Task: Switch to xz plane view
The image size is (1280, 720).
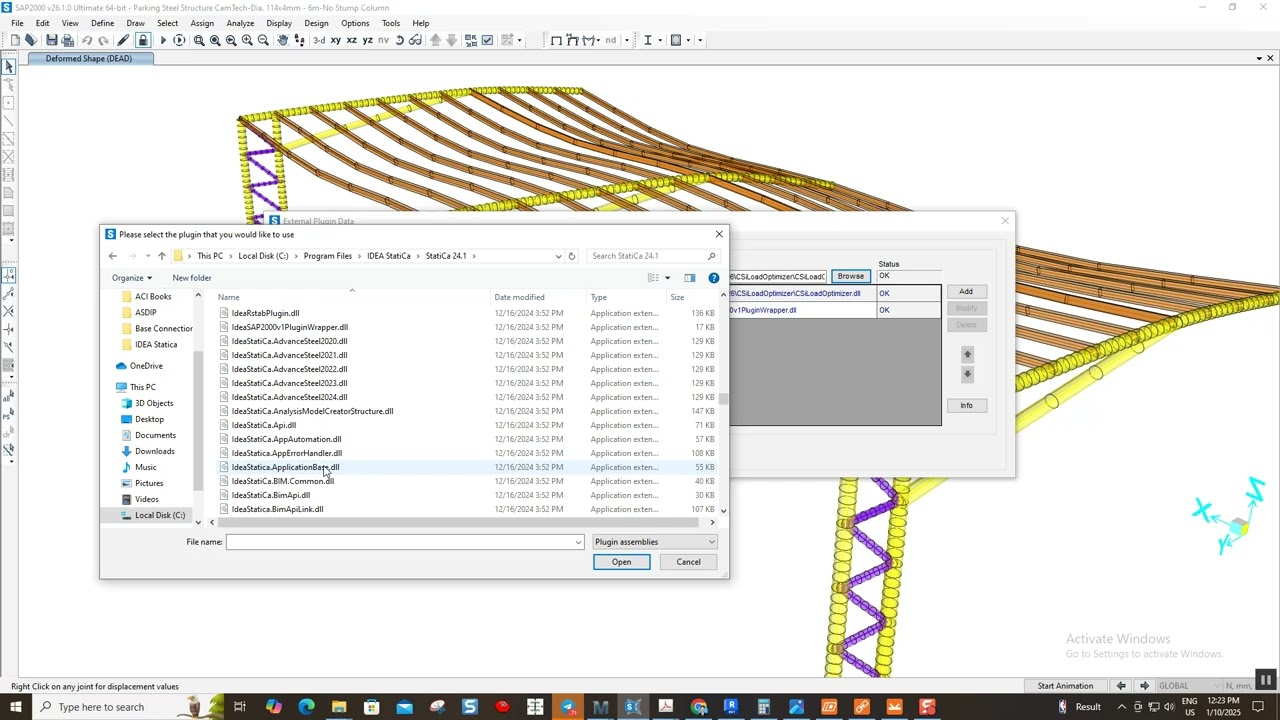Action: click(352, 40)
